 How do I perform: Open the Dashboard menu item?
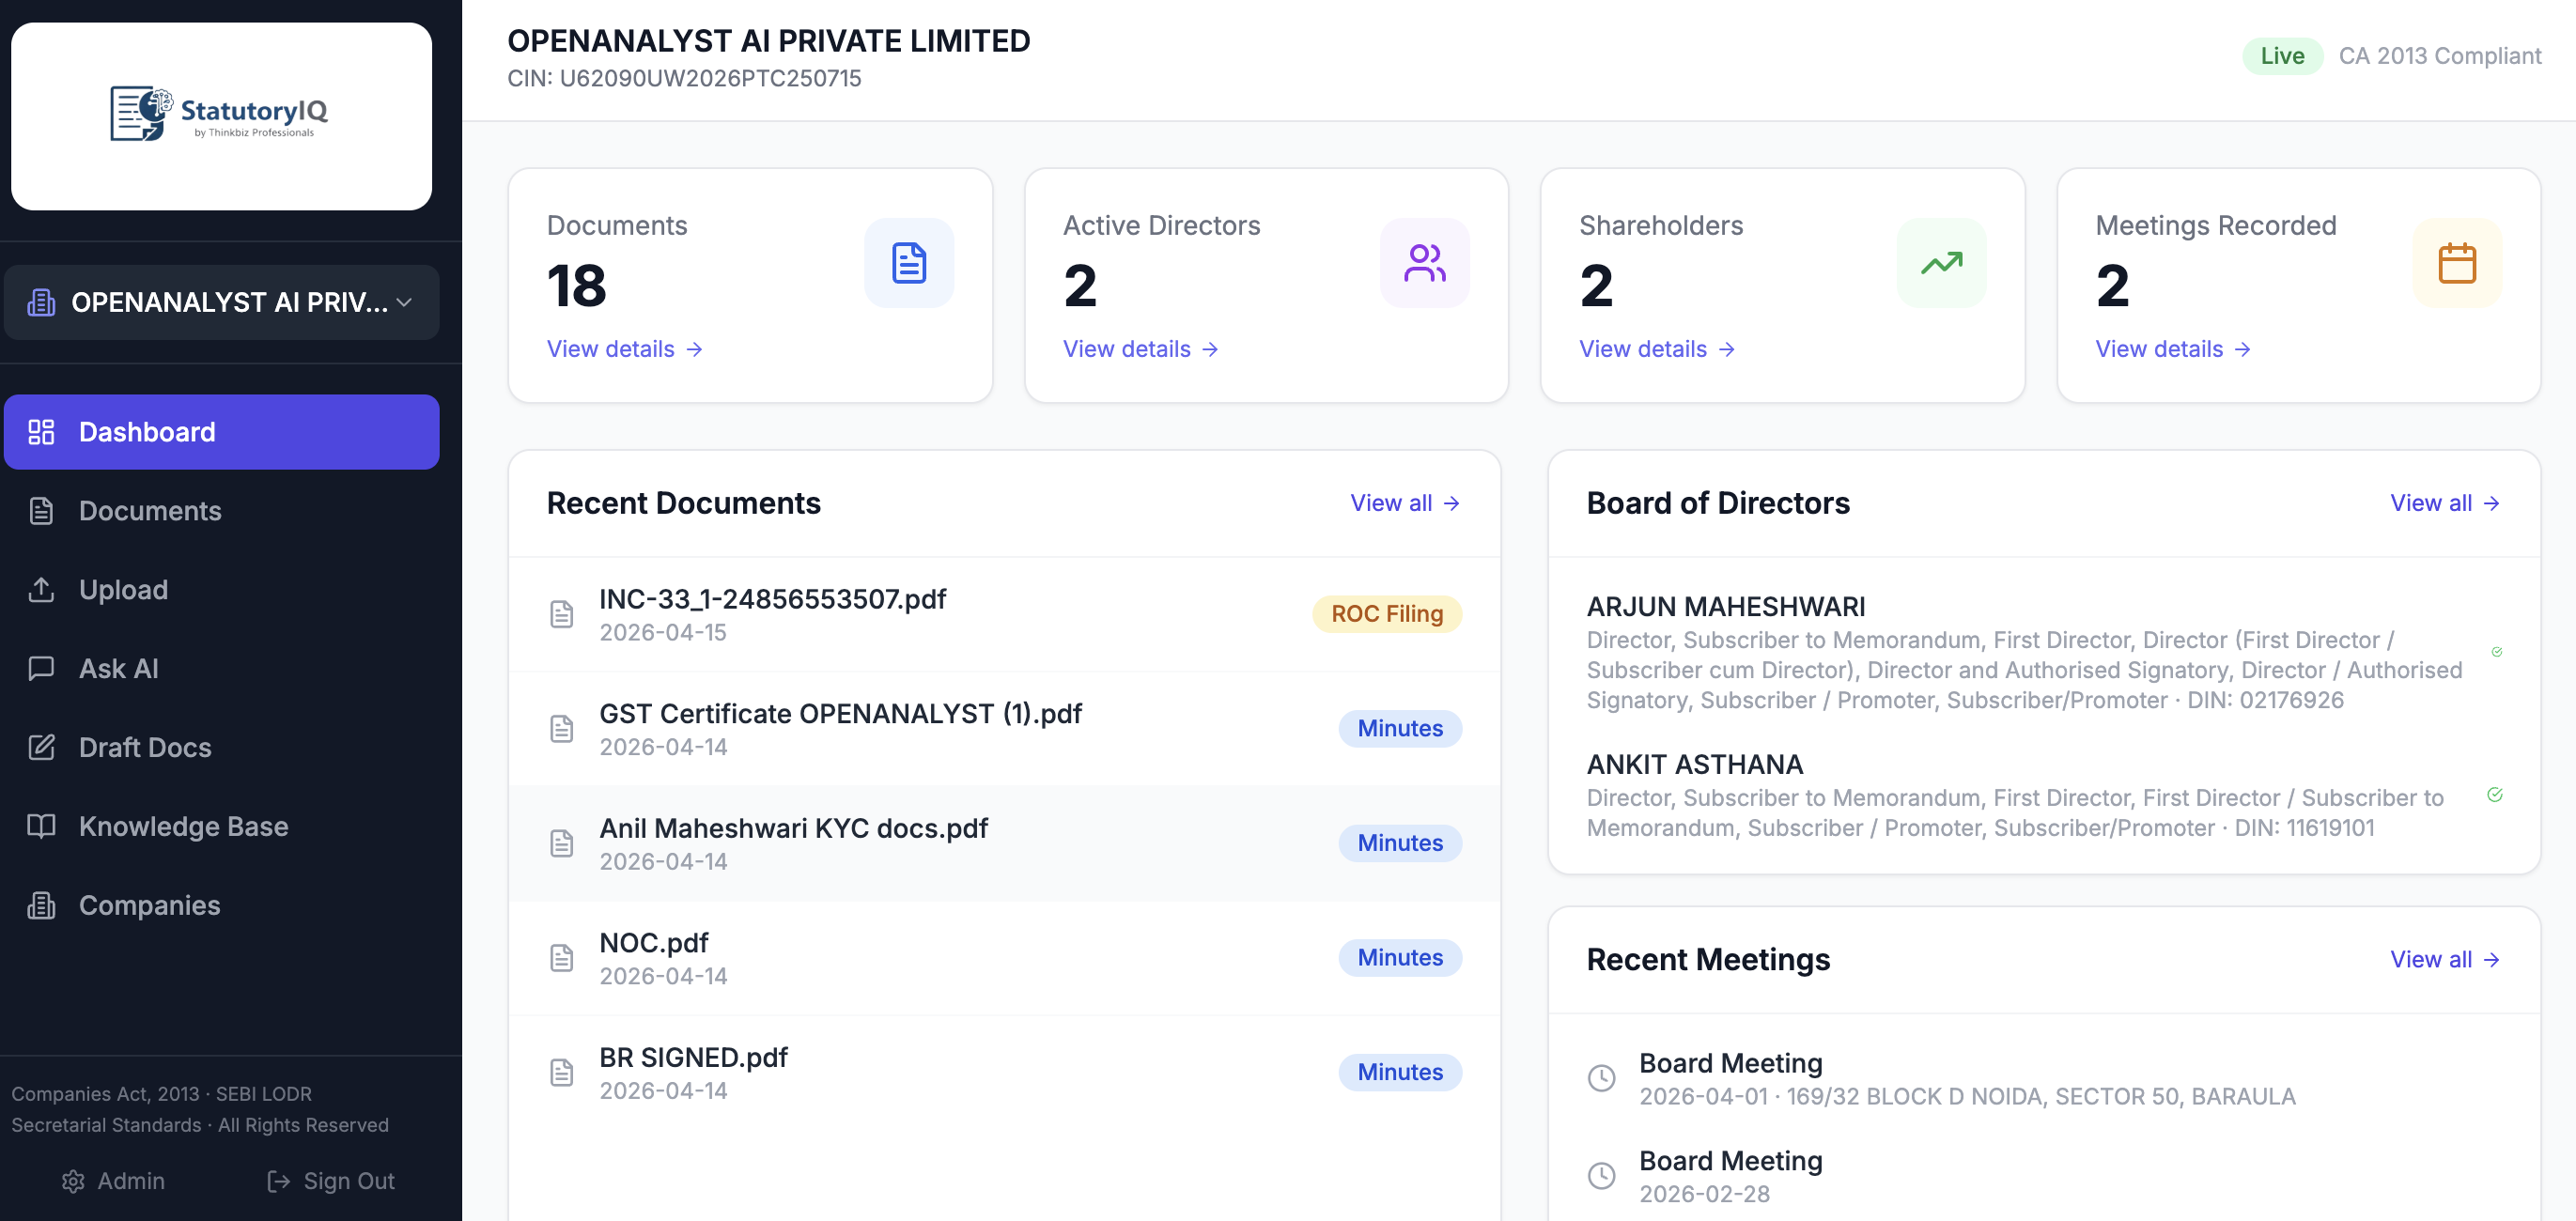(x=221, y=432)
